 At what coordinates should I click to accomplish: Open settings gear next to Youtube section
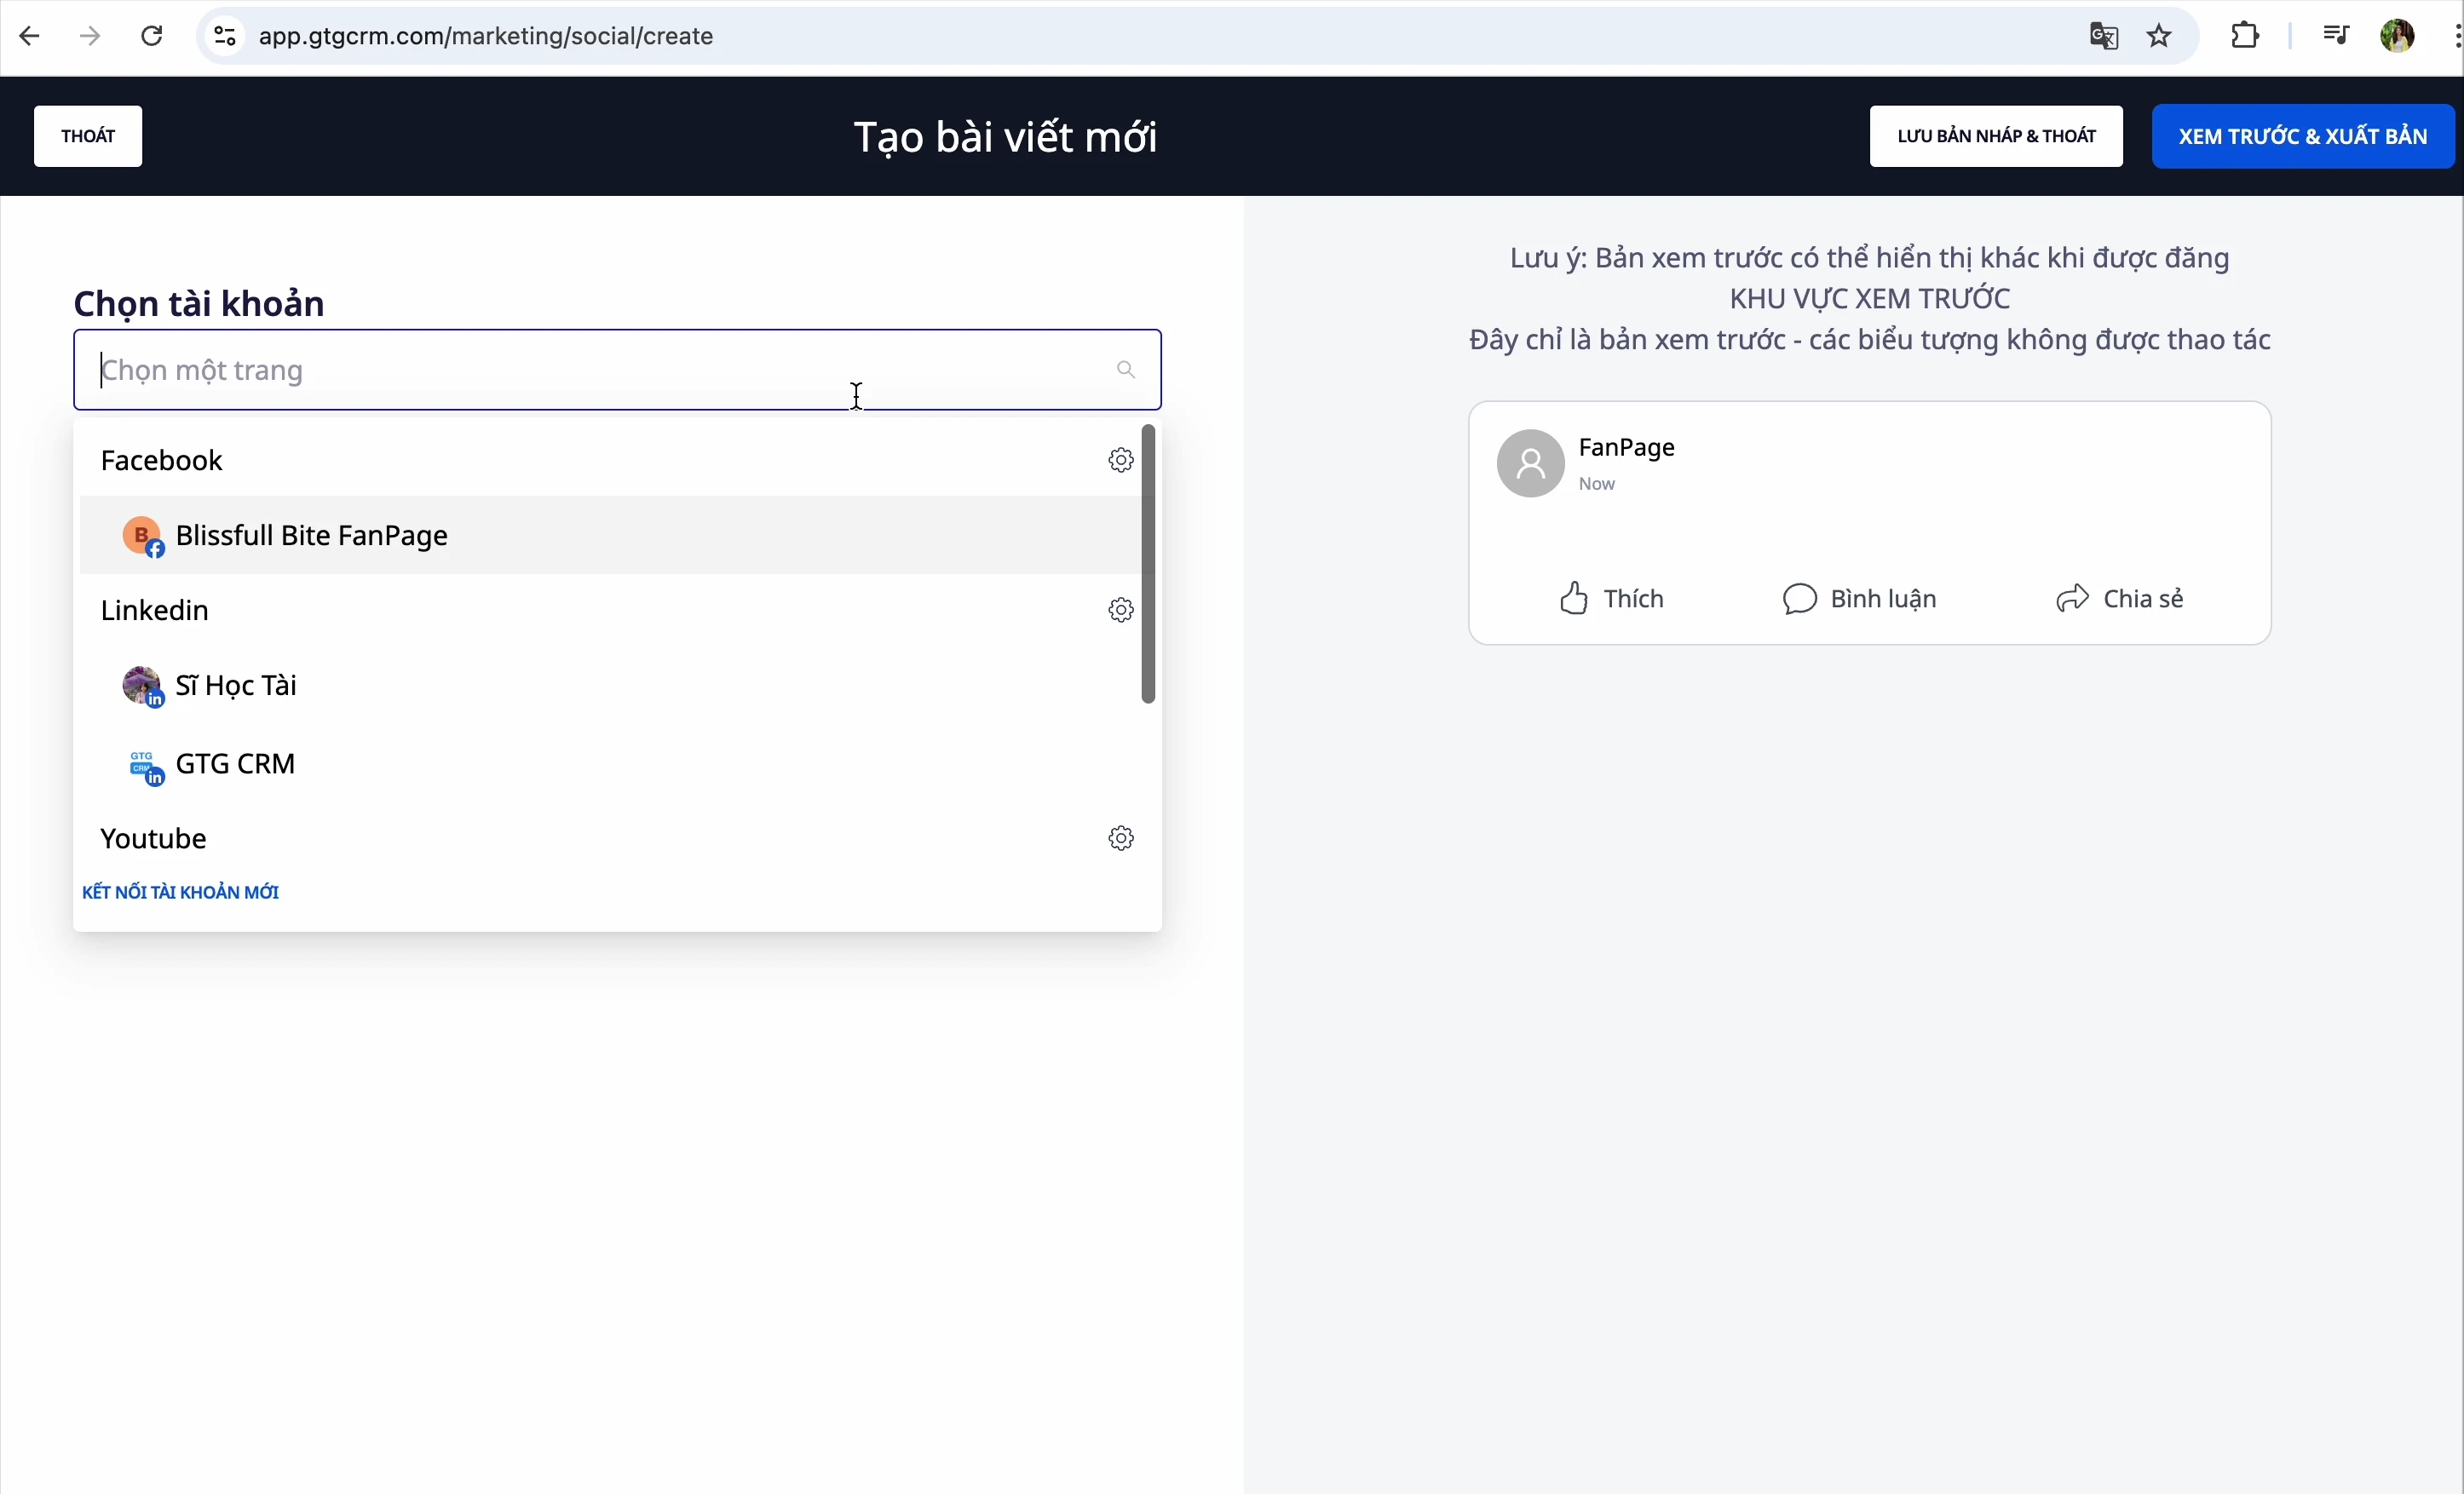[x=1120, y=838]
